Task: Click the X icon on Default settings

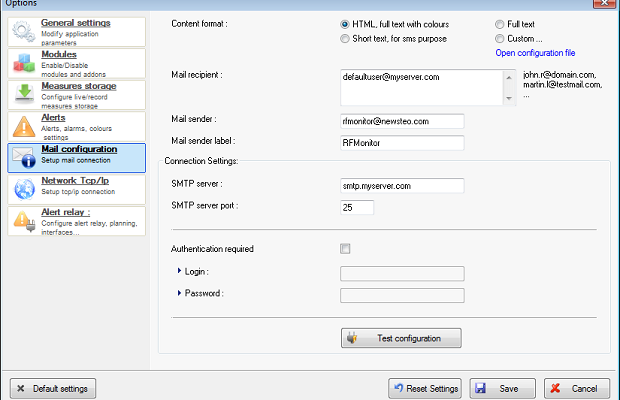Action: (21, 389)
